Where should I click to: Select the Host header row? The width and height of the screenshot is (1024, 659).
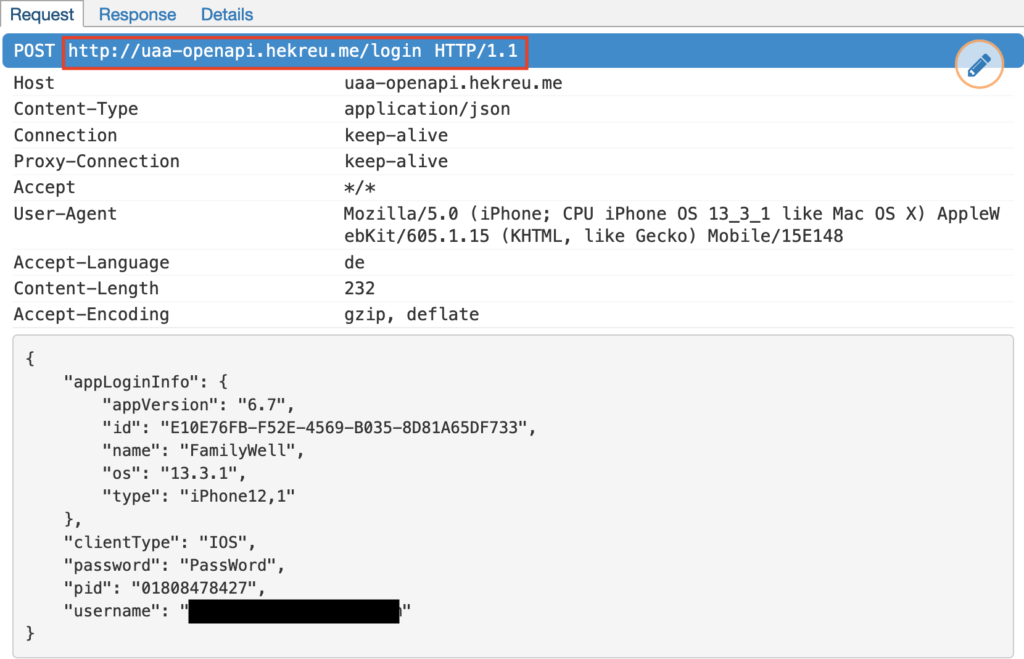point(34,83)
